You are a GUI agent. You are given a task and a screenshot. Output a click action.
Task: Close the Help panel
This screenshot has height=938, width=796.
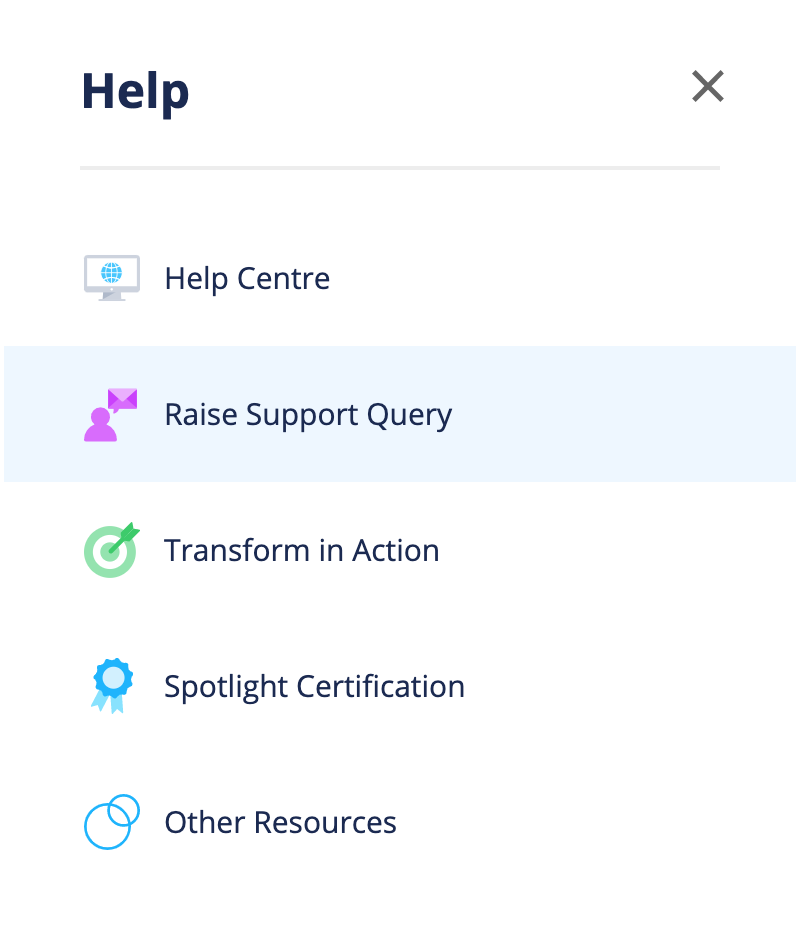click(708, 87)
